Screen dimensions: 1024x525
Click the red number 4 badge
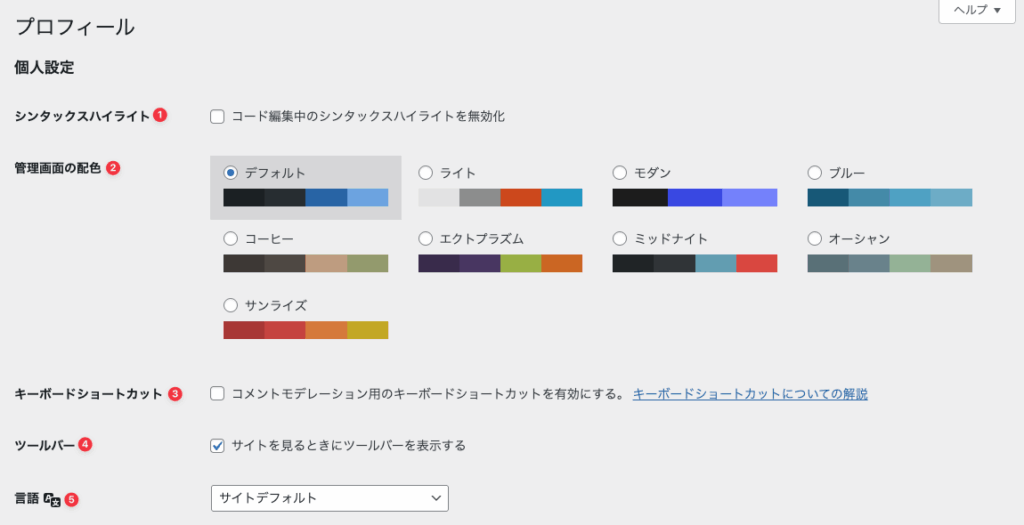pos(85,444)
